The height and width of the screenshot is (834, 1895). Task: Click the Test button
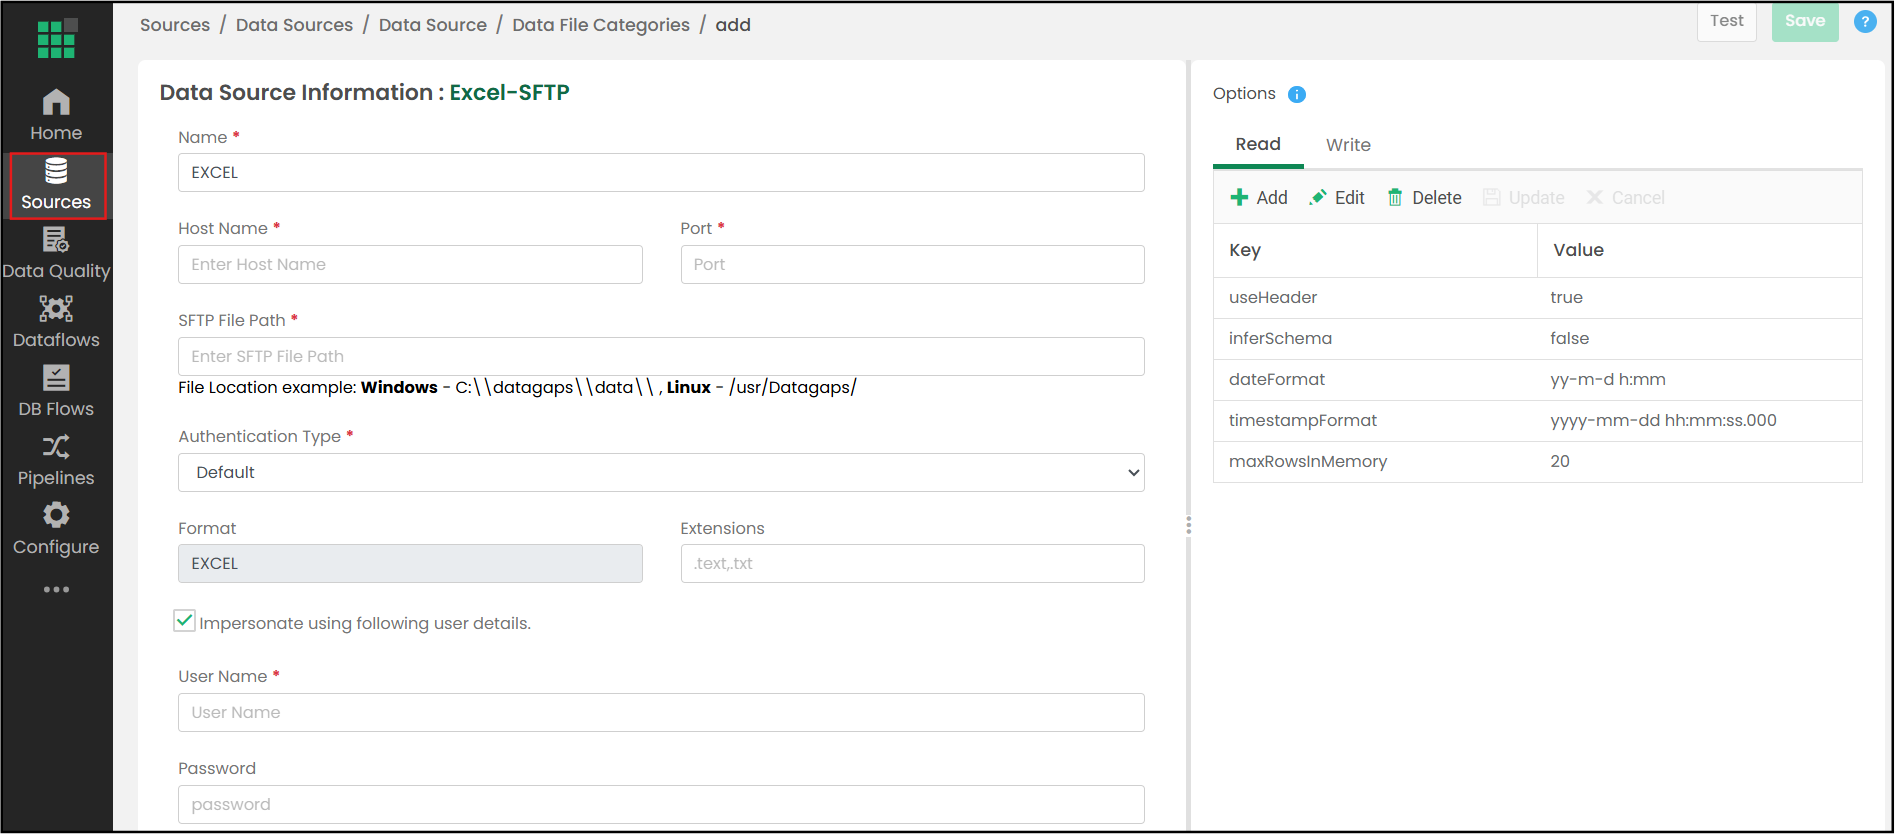coord(1727,21)
